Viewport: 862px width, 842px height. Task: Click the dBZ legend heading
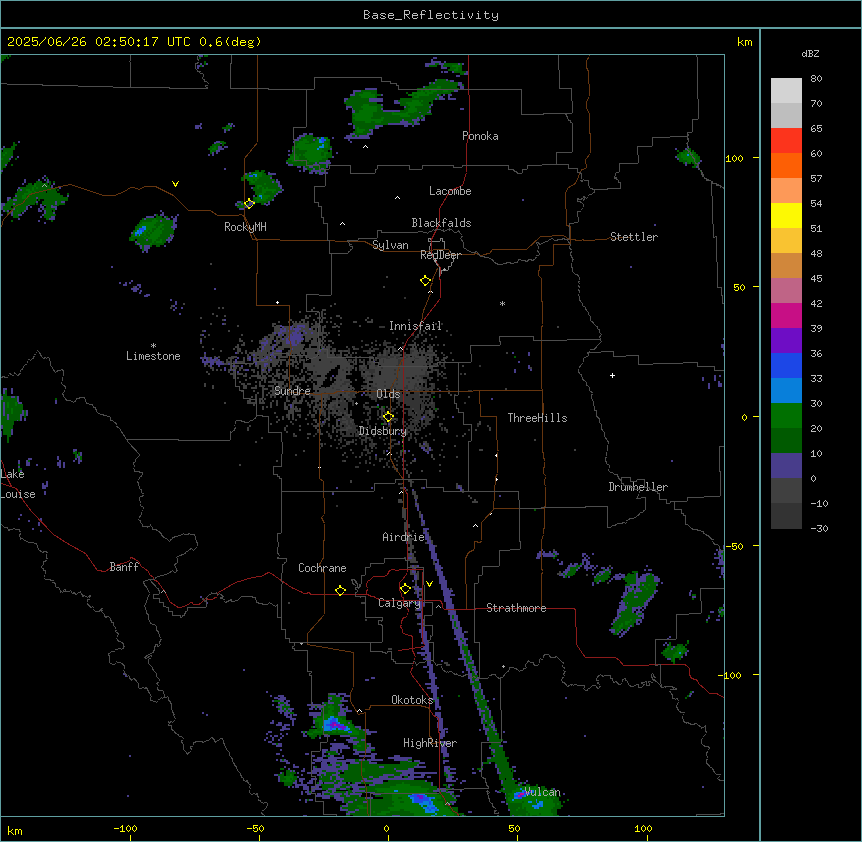[810, 54]
